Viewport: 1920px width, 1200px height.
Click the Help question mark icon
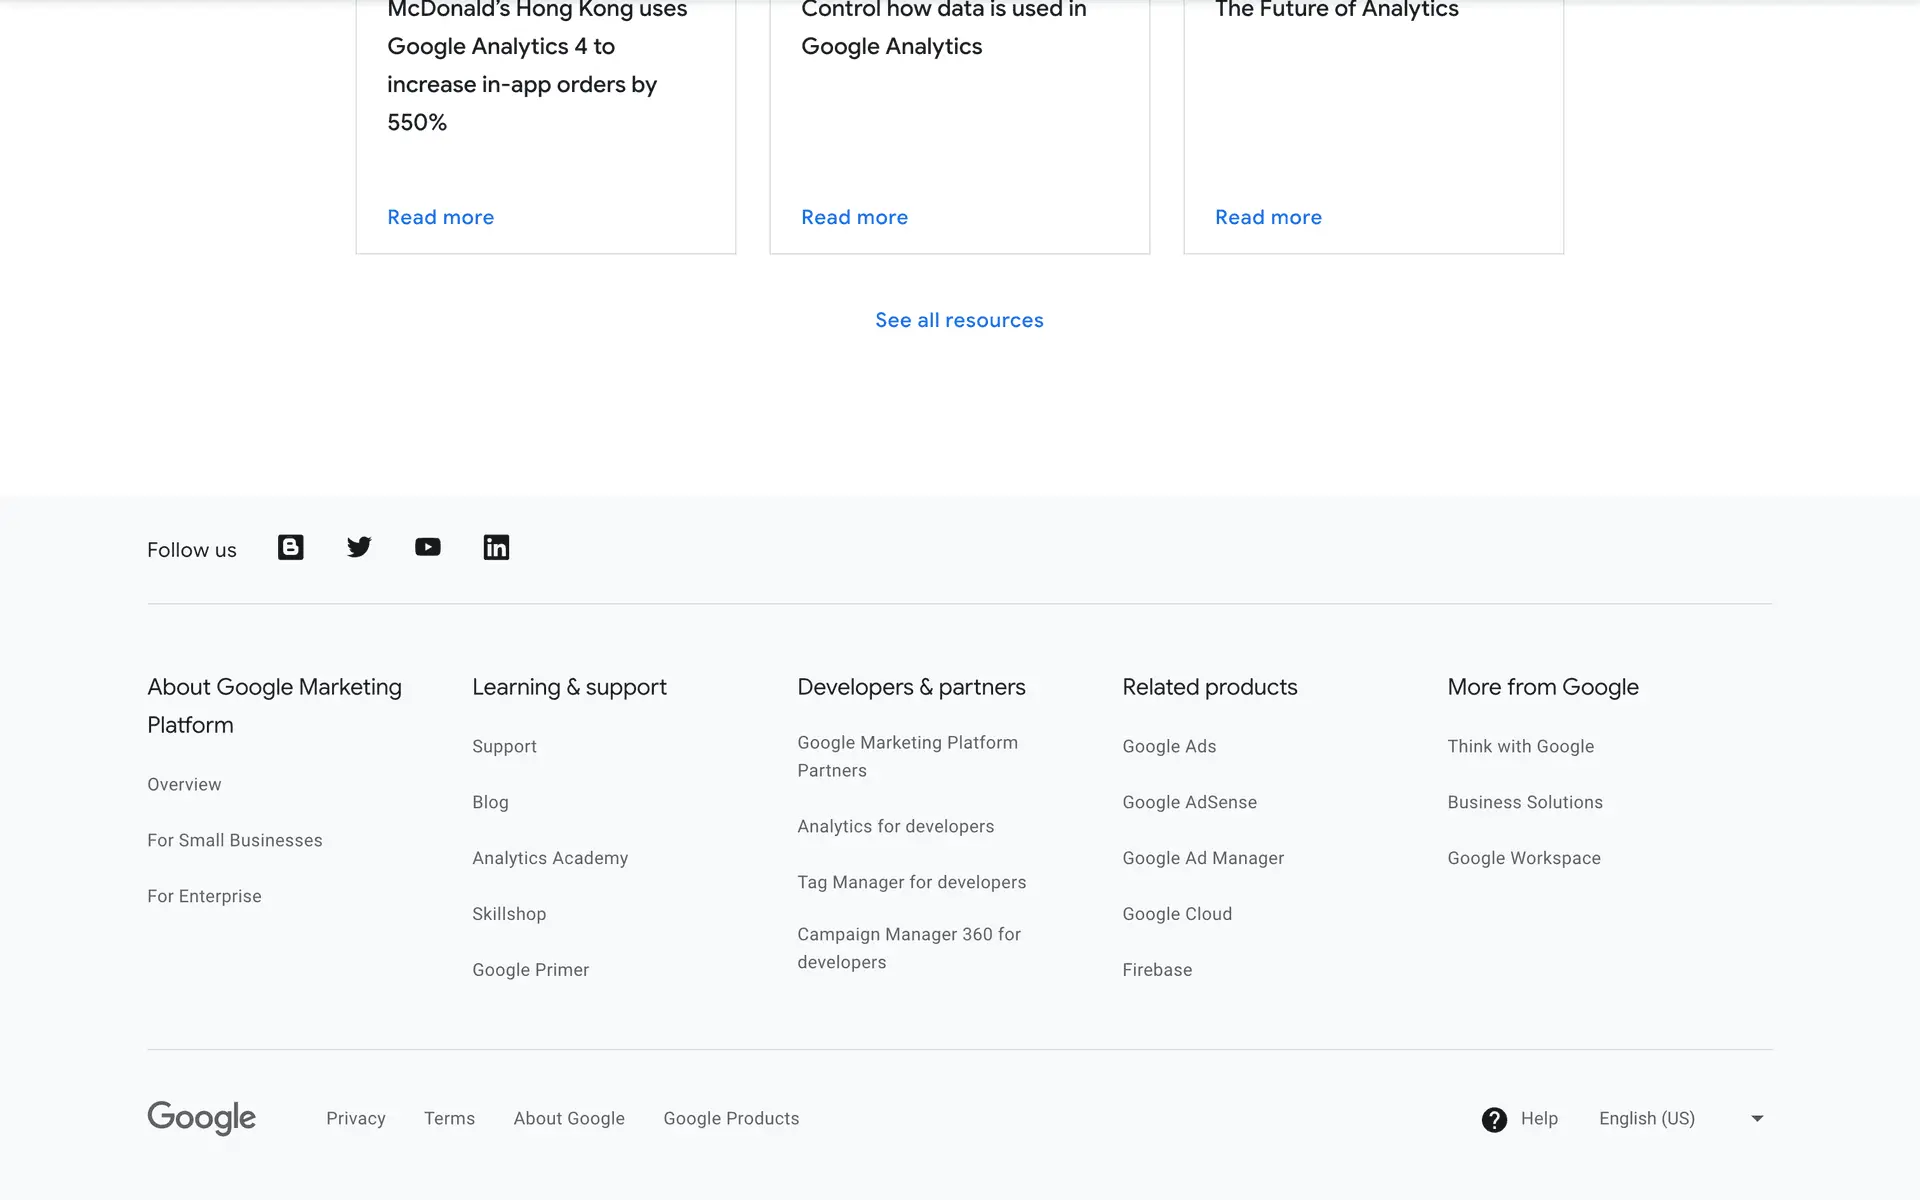(1494, 1119)
